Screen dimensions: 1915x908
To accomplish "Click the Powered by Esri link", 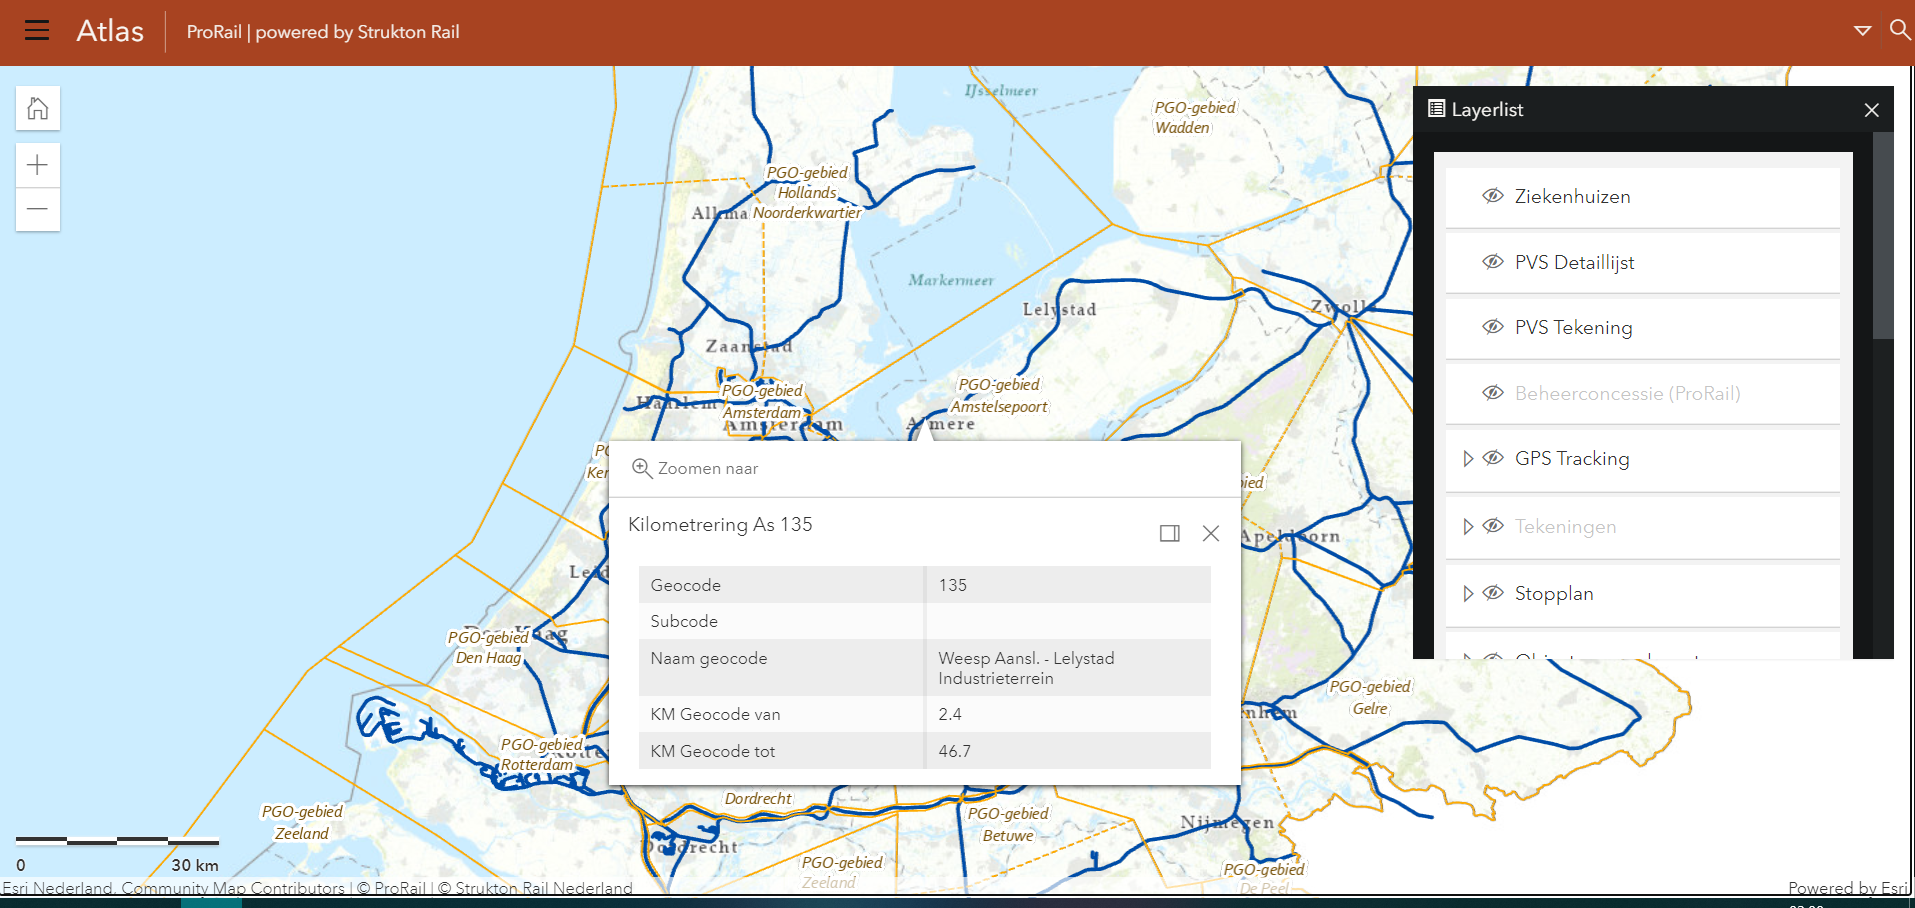I will (1848, 888).
